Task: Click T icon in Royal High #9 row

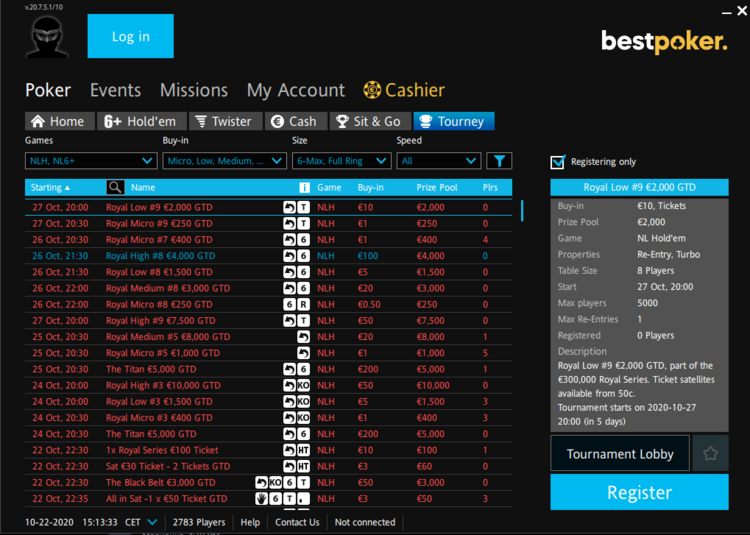Action: [303, 320]
